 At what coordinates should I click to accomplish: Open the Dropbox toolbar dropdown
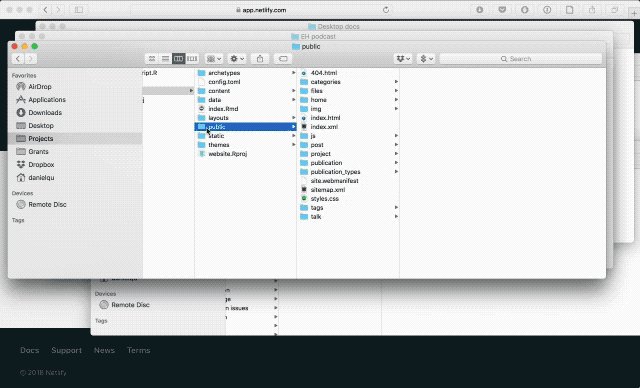tap(403, 59)
